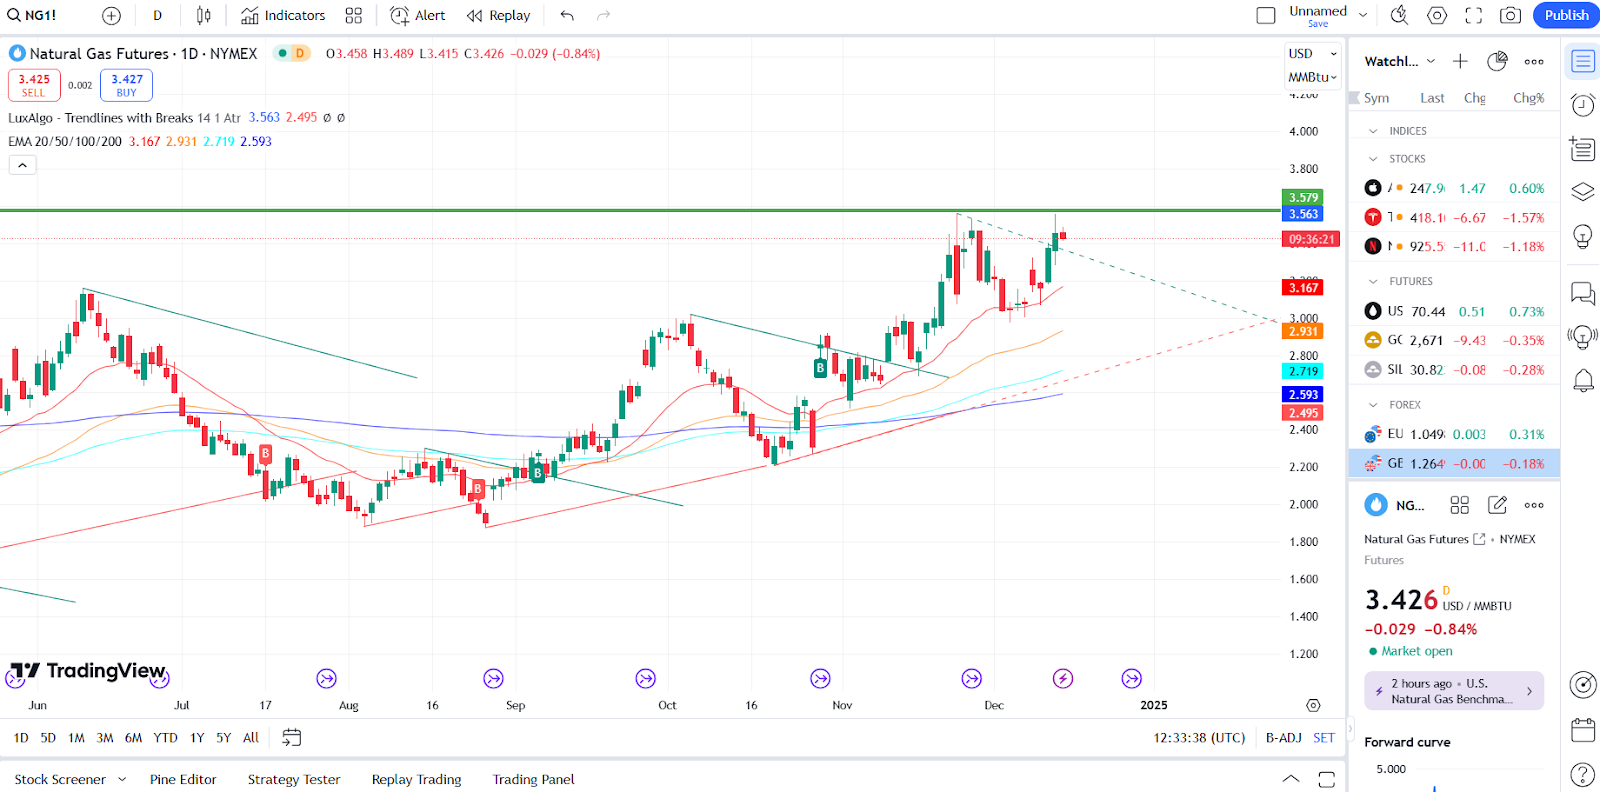
Task: Open symbol search NG1!
Action: tap(32, 15)
